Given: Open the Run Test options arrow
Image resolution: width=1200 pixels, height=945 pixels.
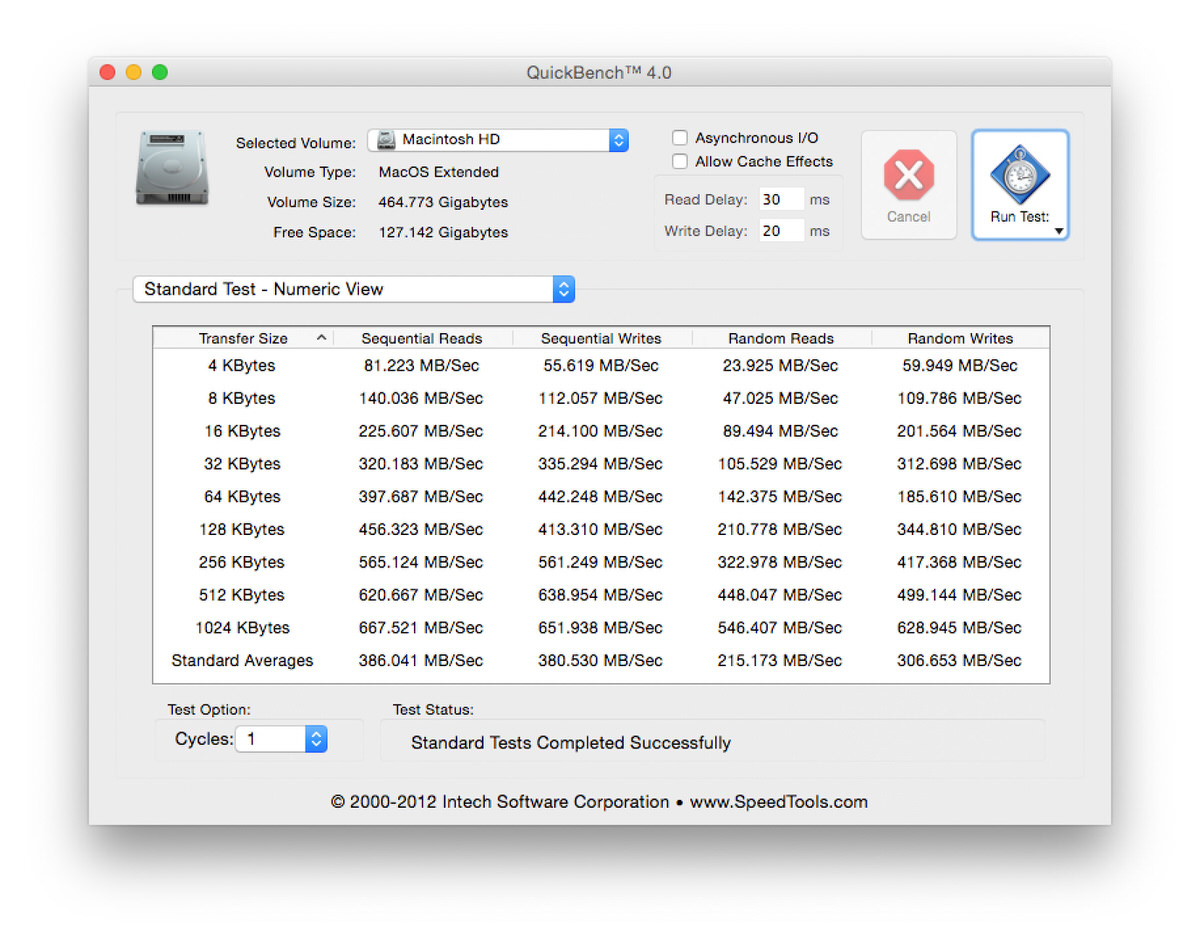Looking at the screenshot, I should (1058, 231).
